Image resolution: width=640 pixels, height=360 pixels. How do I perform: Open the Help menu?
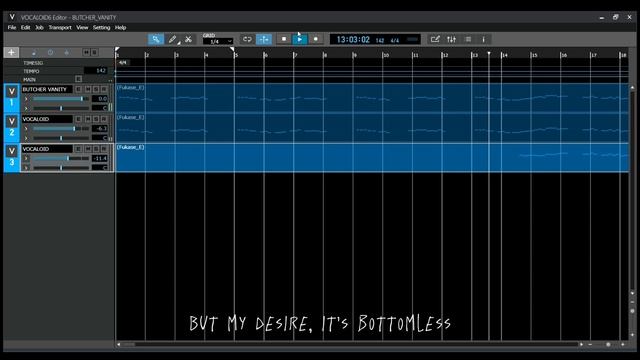pyautogui.click(x=120, y=27)
